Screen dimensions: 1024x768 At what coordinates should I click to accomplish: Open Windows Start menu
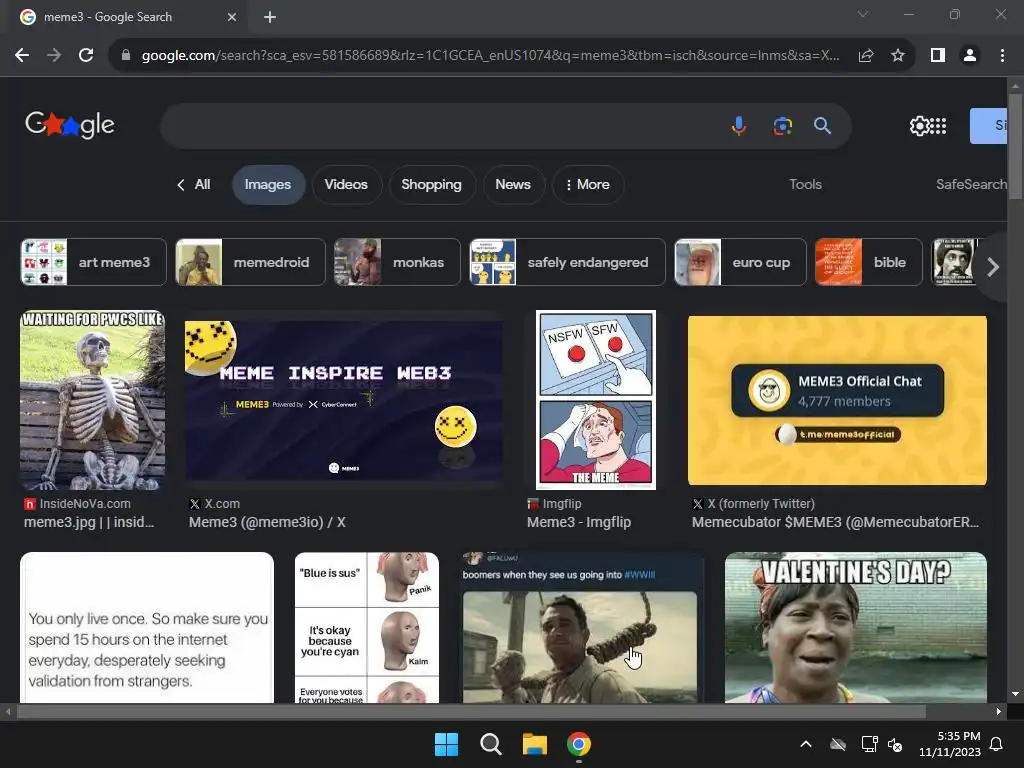coord(447,744)
